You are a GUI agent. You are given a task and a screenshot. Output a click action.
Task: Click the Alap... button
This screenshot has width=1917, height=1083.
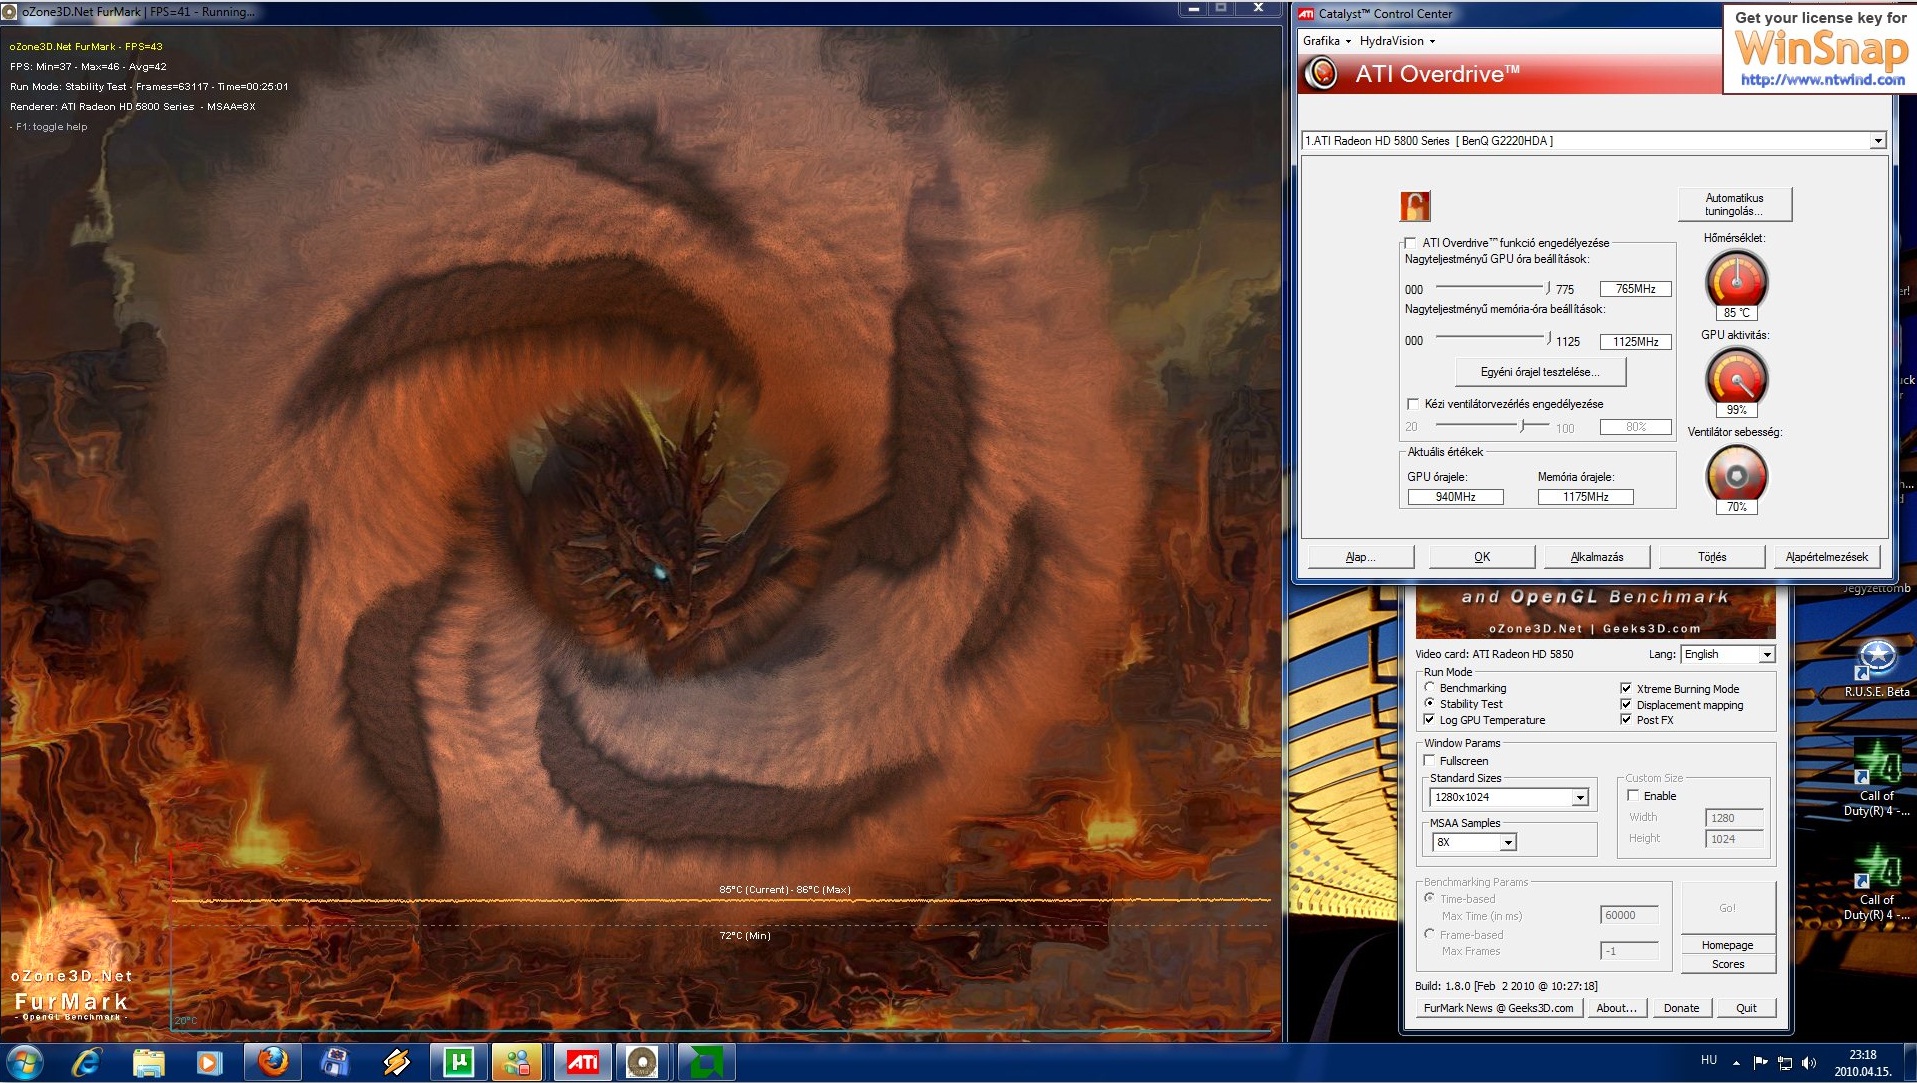1361,557
